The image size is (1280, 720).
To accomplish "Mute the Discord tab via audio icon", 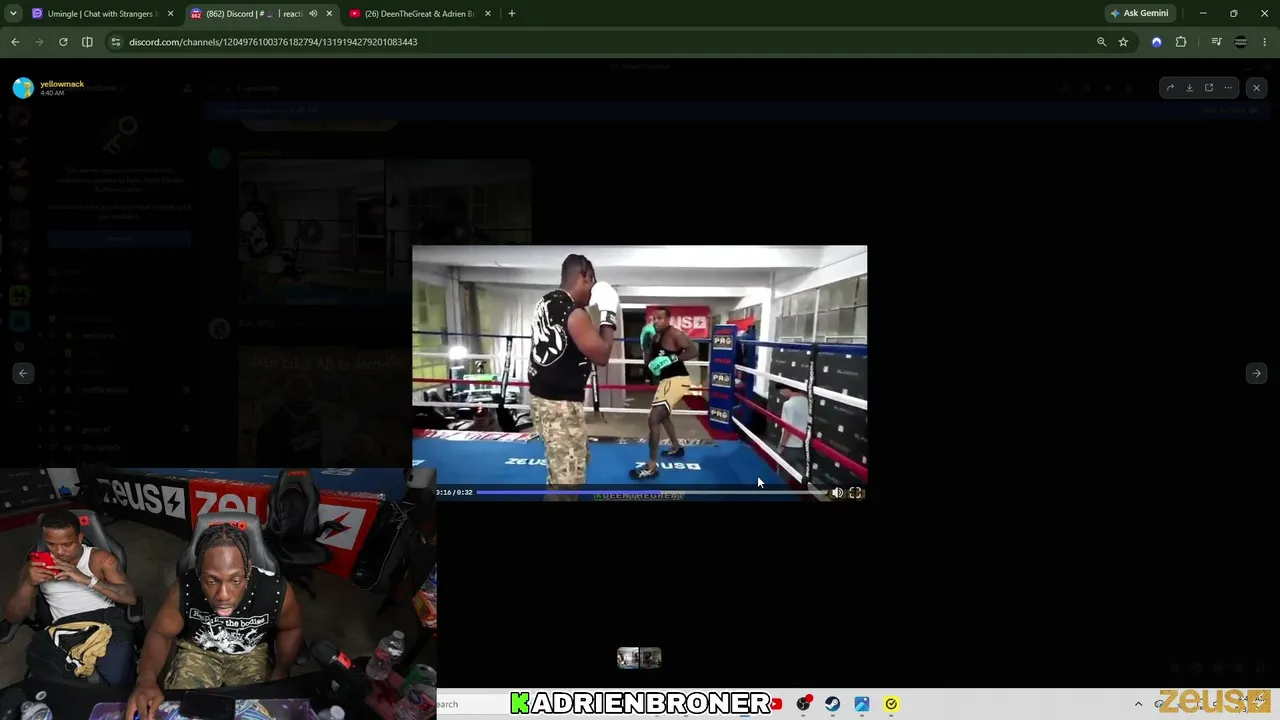I will point(312,14).
